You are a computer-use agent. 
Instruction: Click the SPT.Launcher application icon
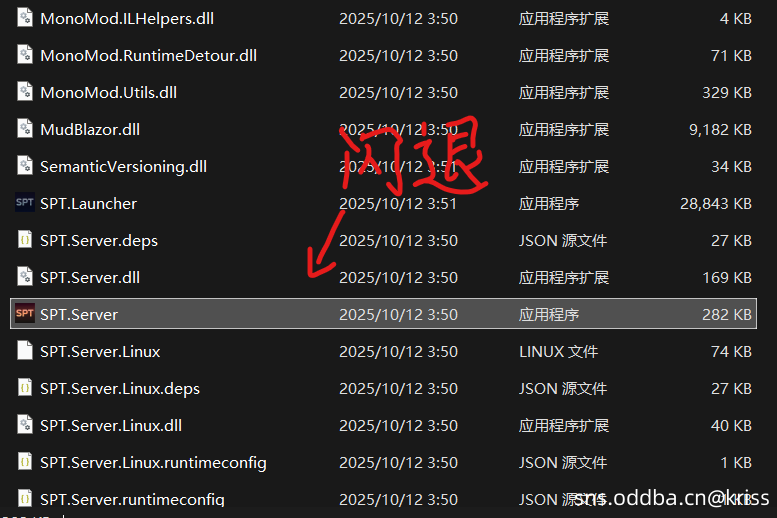tap(25, 203)
